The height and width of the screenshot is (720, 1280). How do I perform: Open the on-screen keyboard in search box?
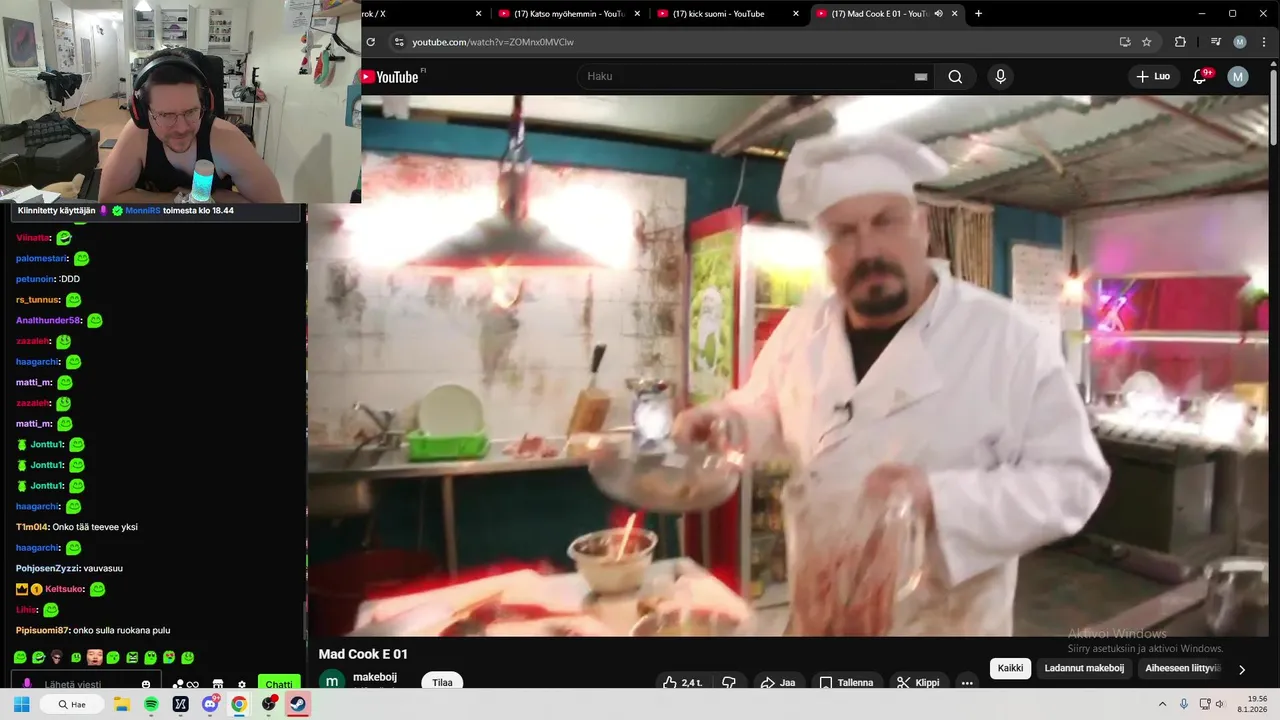coord(921,77)
